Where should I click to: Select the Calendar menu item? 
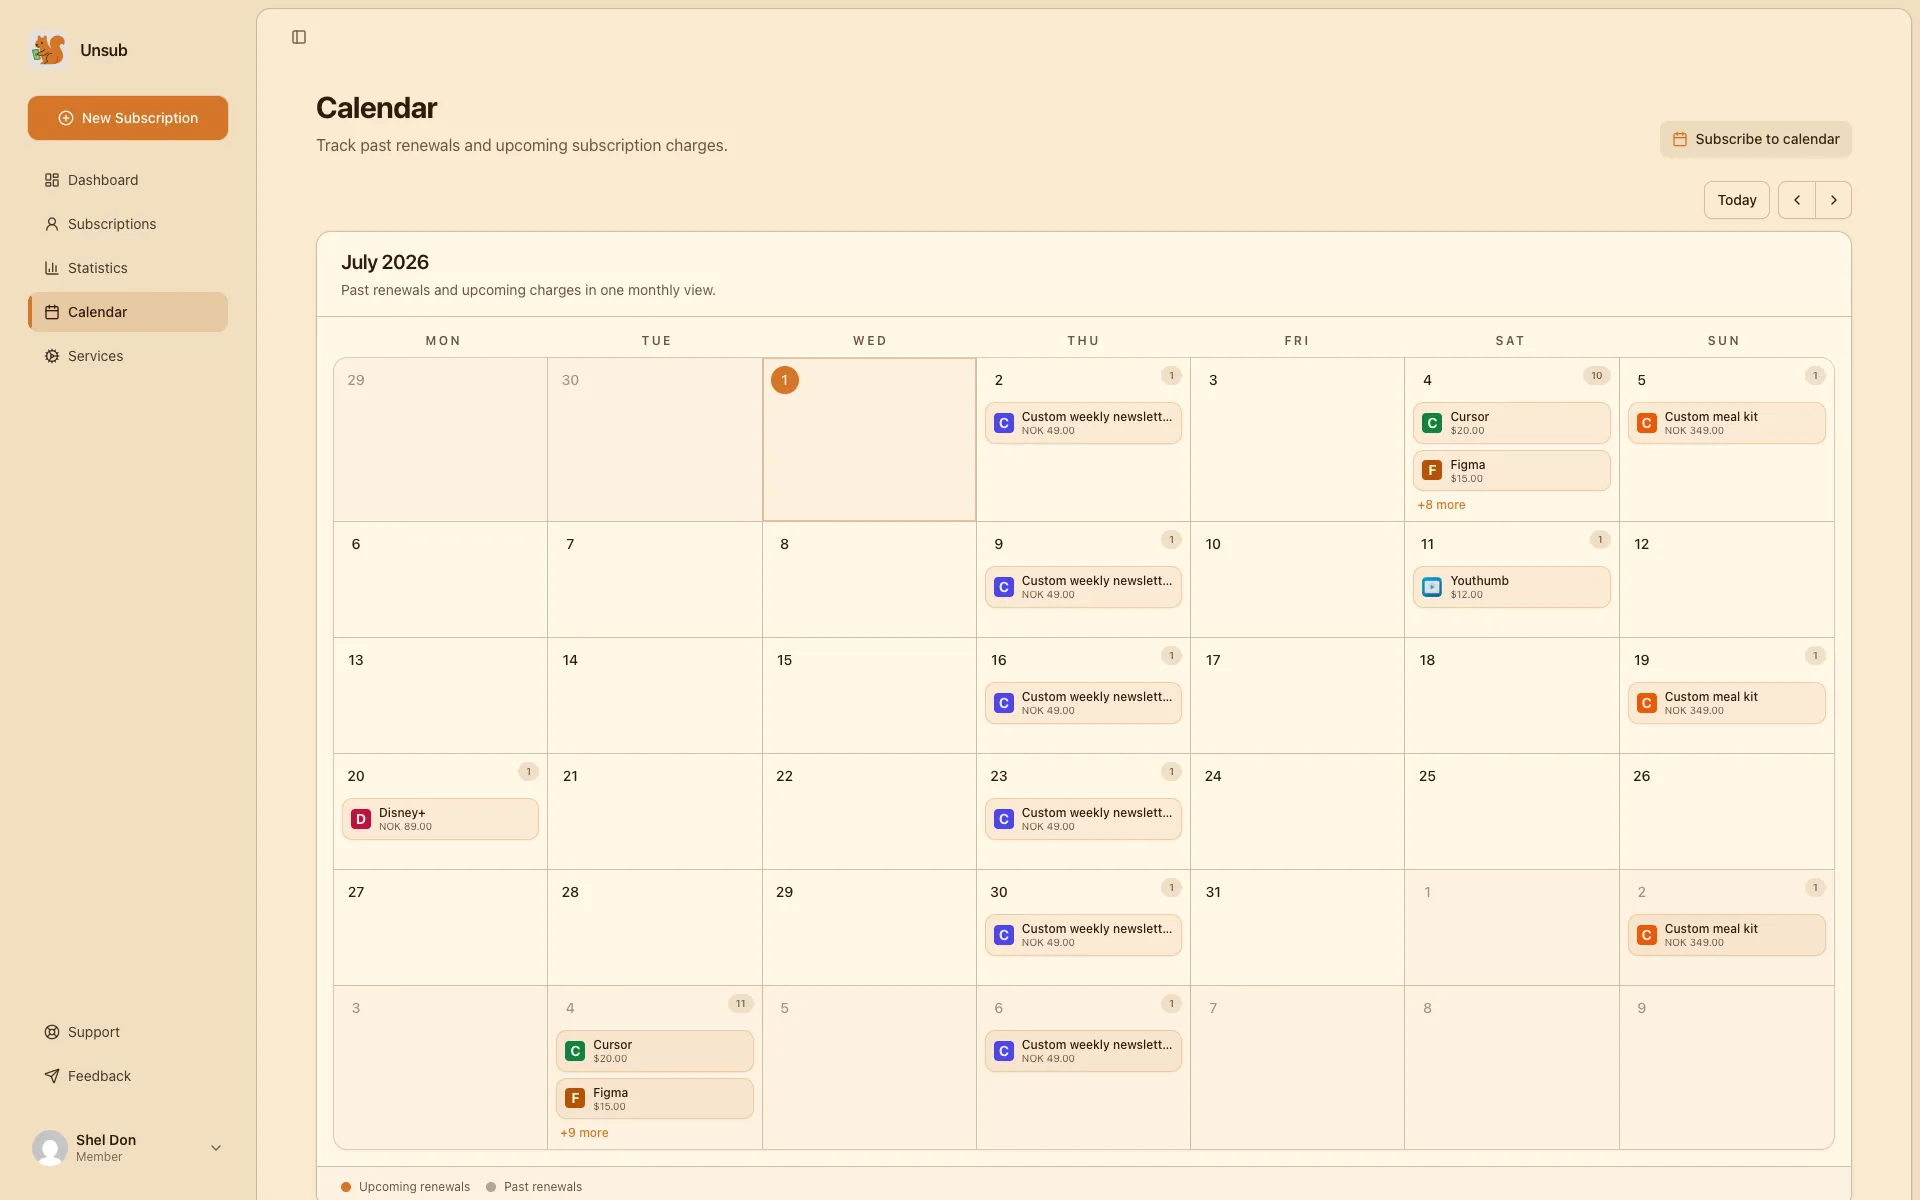(x=128, y=312)
